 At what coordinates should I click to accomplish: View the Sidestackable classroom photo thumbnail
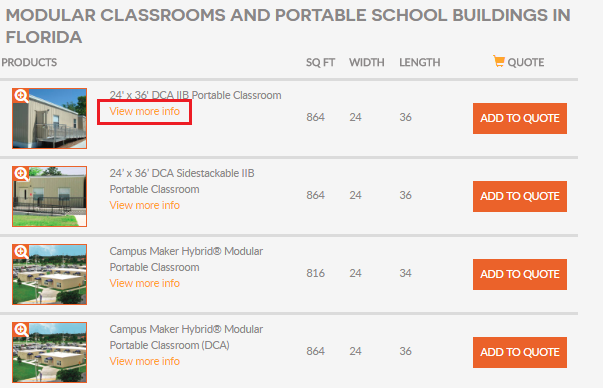(50, 196)
